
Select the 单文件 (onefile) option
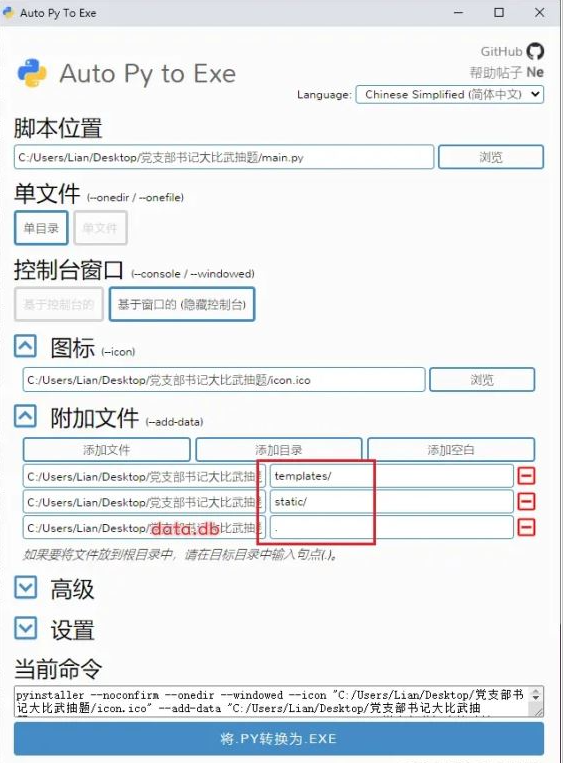pos(100,228)
